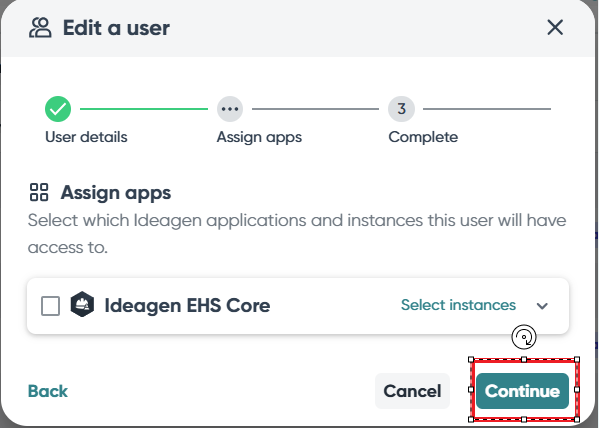Click the green checkmark User details step

point(58,109)
